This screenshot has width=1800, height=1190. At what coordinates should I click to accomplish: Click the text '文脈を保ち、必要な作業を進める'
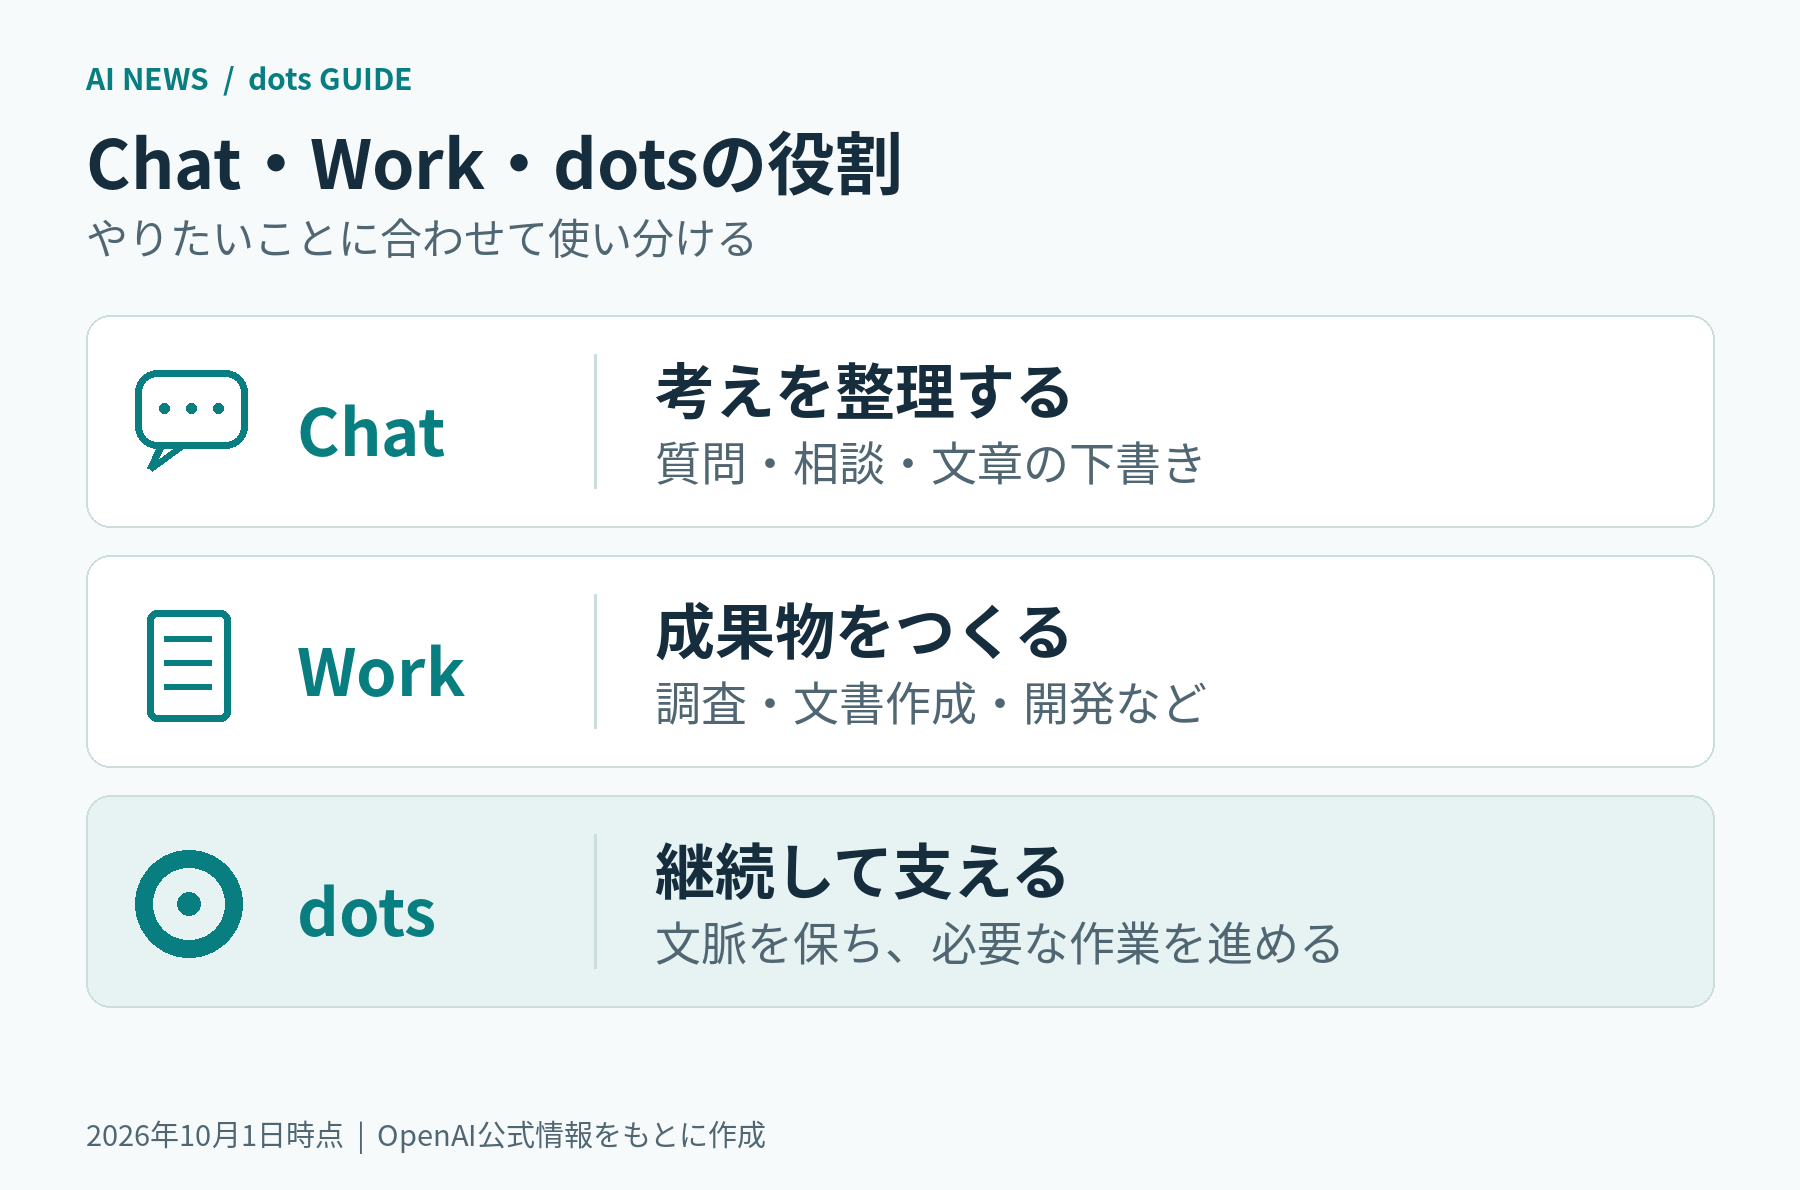[x=999, y=944]
